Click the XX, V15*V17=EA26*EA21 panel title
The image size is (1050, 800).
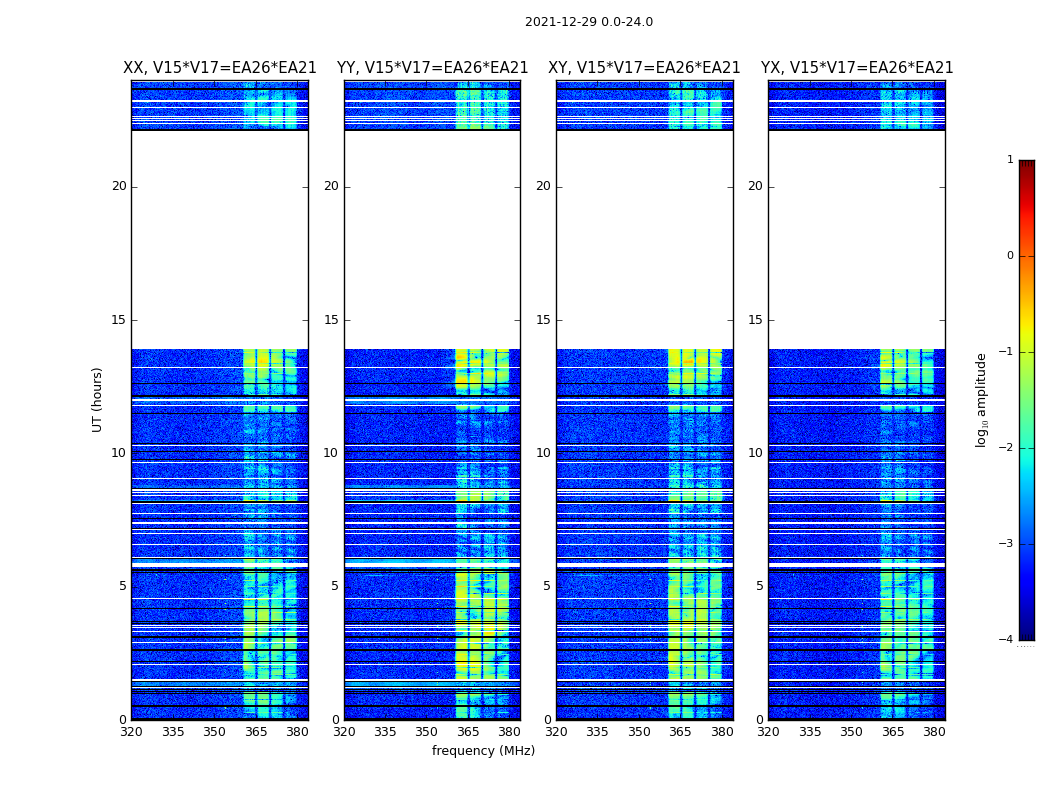(220, 68)
